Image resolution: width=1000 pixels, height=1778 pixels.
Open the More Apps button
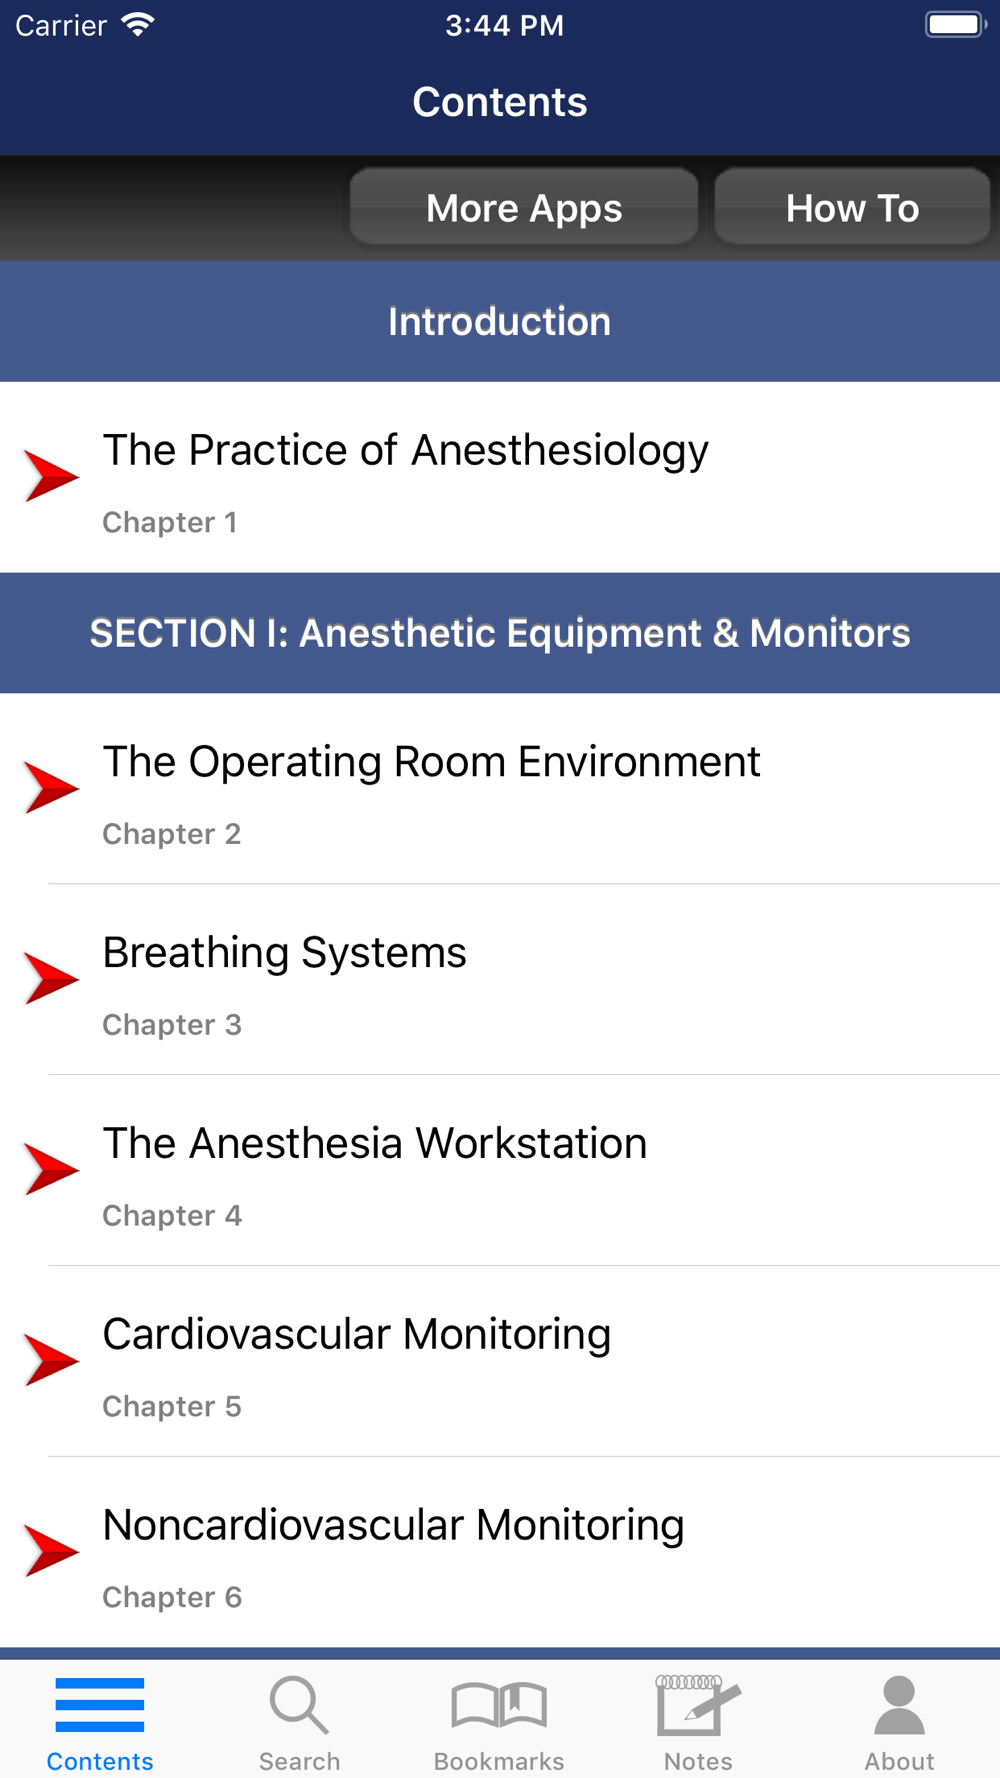(524, 207)
